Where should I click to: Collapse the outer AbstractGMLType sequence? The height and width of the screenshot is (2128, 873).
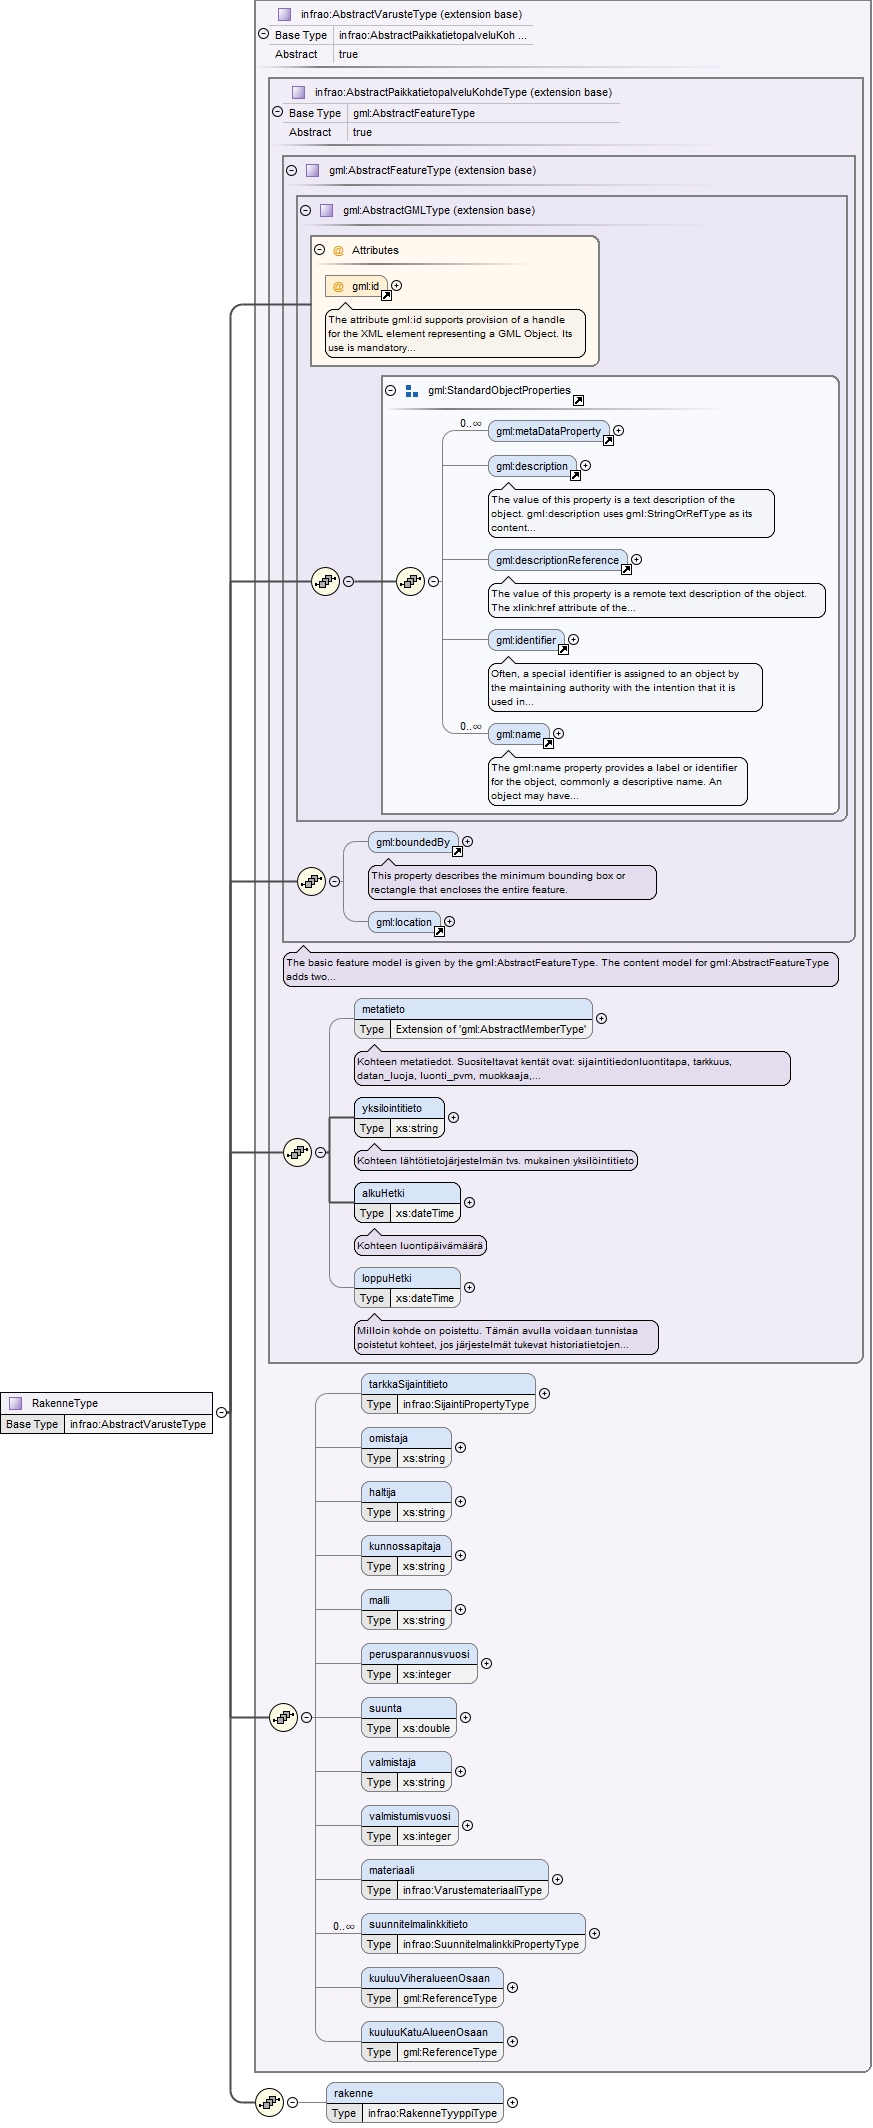(x=349, y=581)
